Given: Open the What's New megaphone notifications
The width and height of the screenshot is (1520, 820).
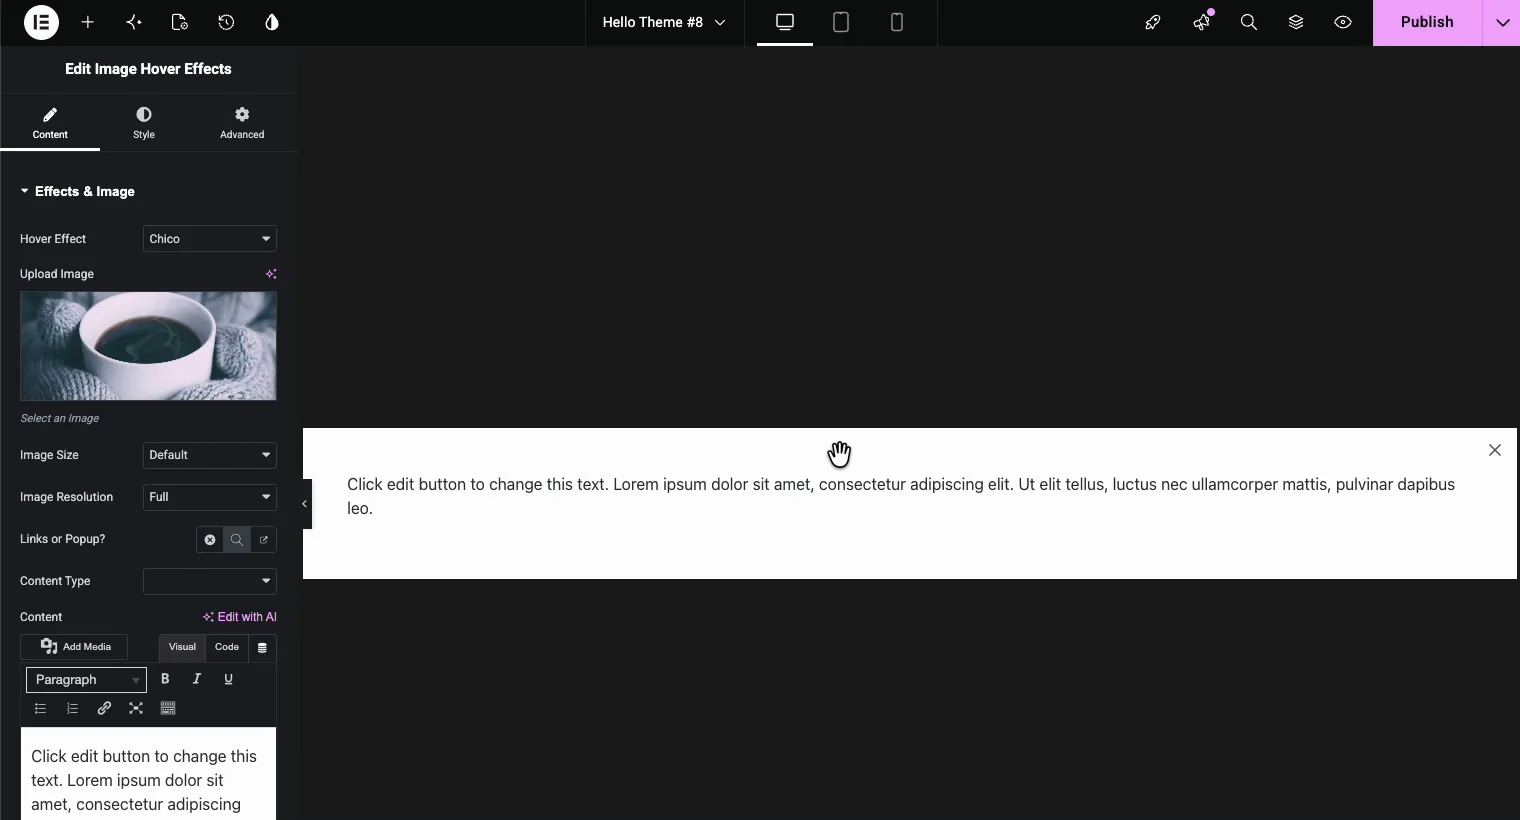Looking at the screenshot, I should click(x=1201, y=22).
